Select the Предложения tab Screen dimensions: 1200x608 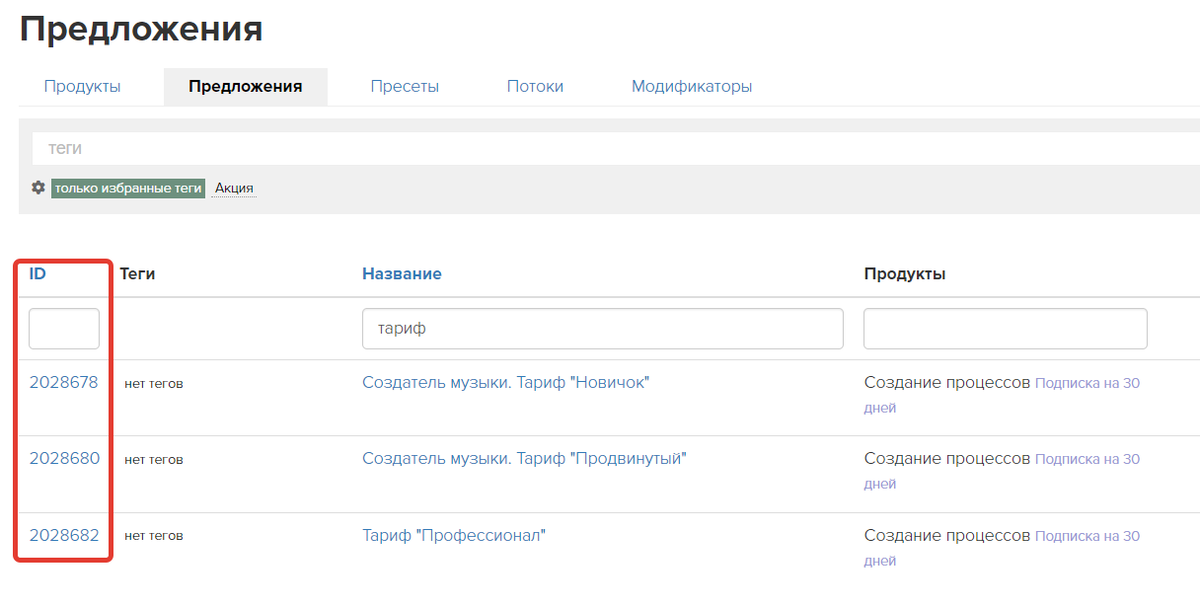point(245,86)
